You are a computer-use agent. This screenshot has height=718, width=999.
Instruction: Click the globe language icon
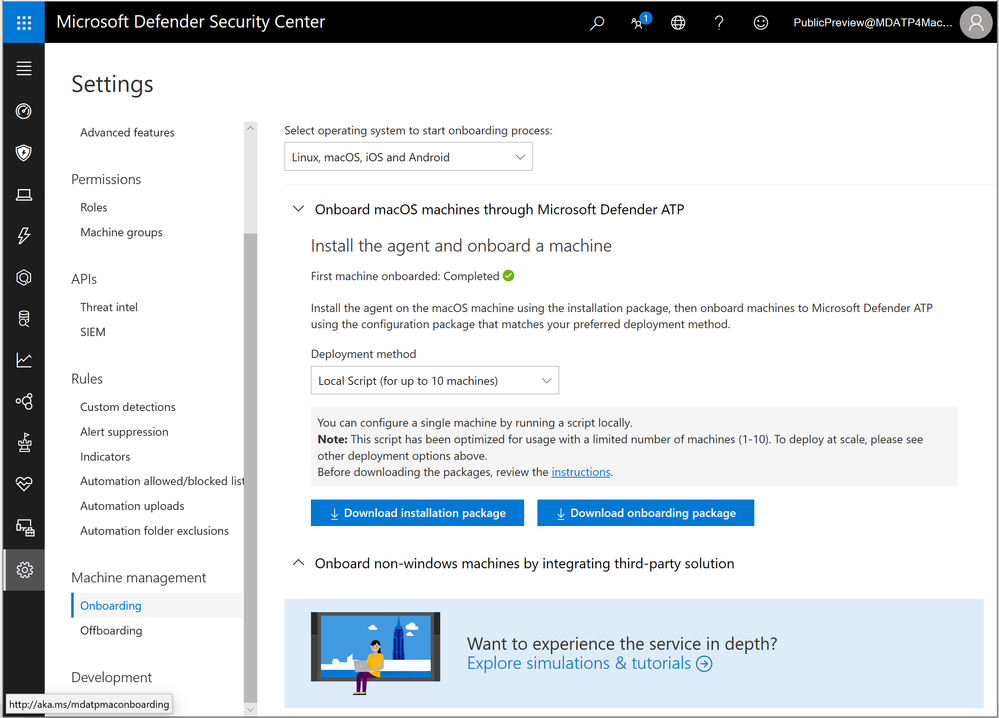(x=679, y=23)
